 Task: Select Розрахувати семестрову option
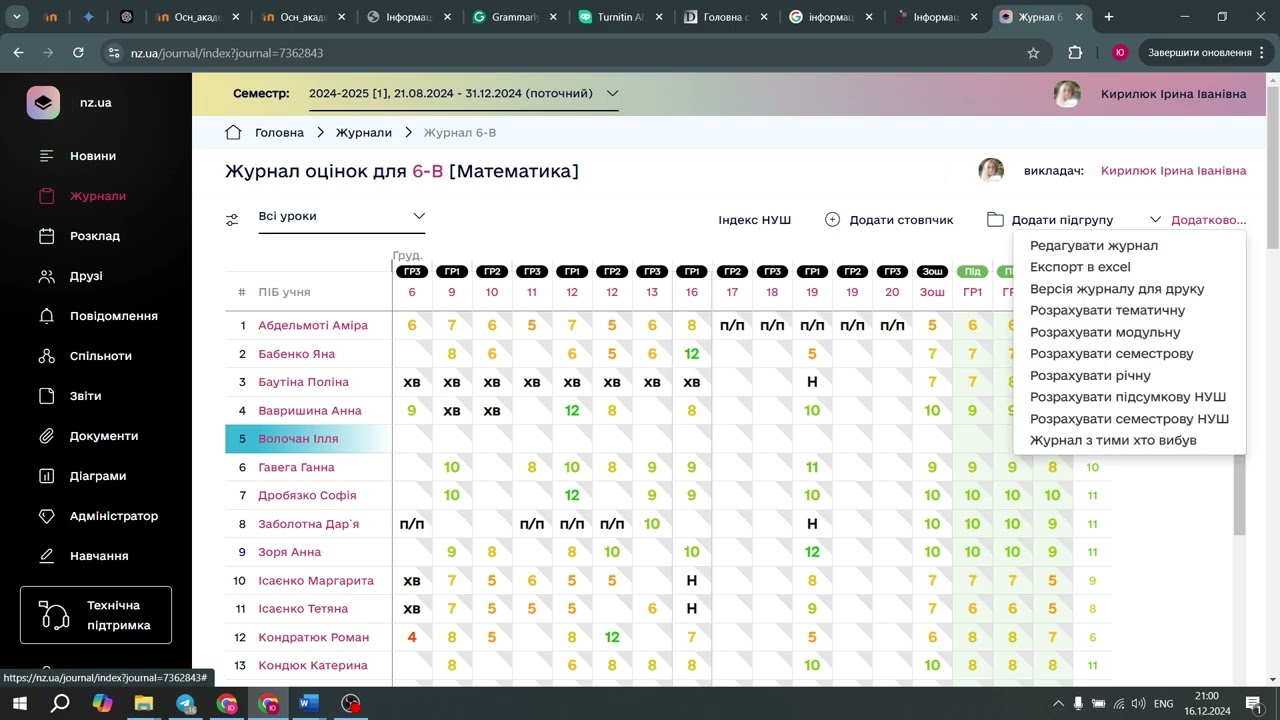click(x=1112, y=354)
